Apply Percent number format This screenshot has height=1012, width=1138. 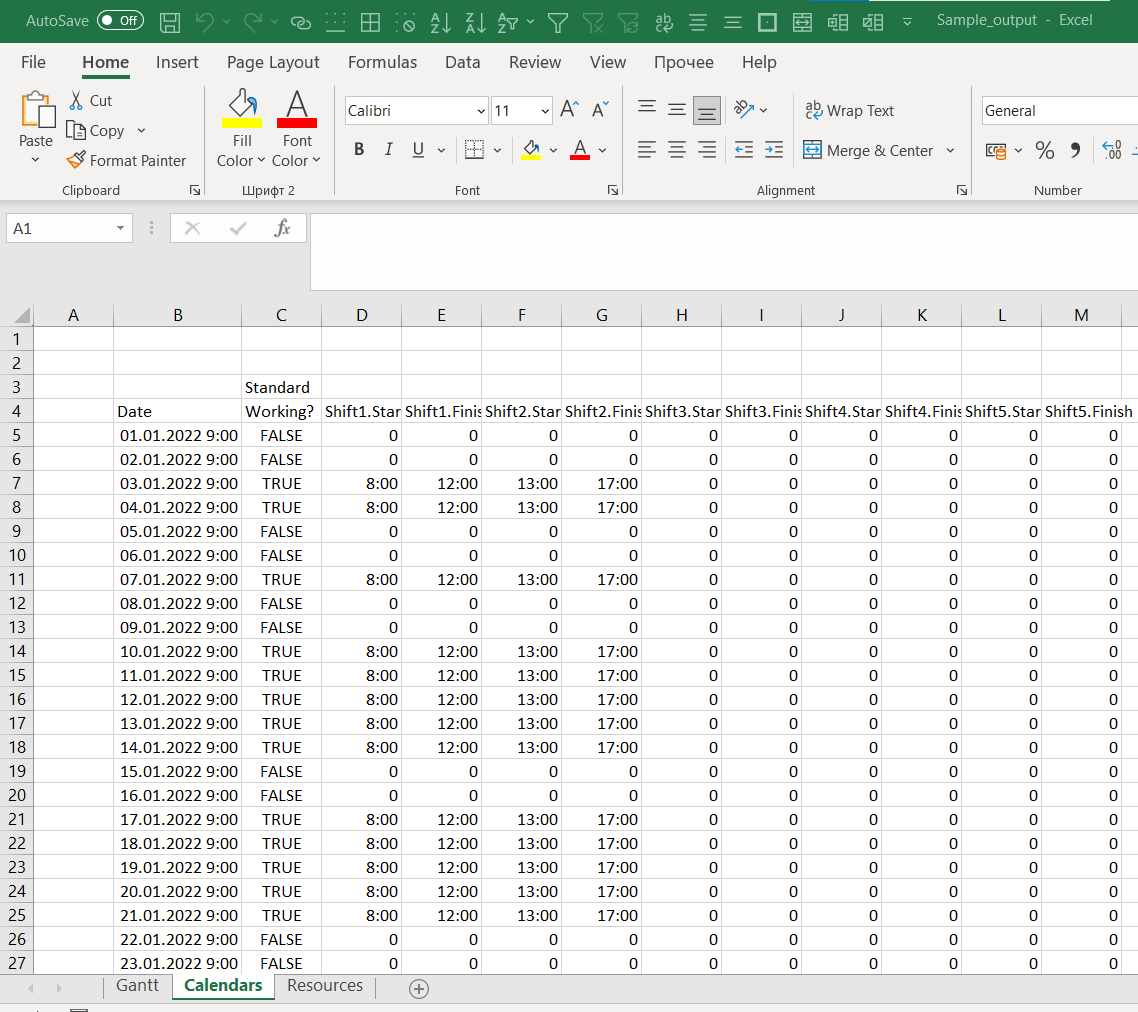click(1045, 150)
